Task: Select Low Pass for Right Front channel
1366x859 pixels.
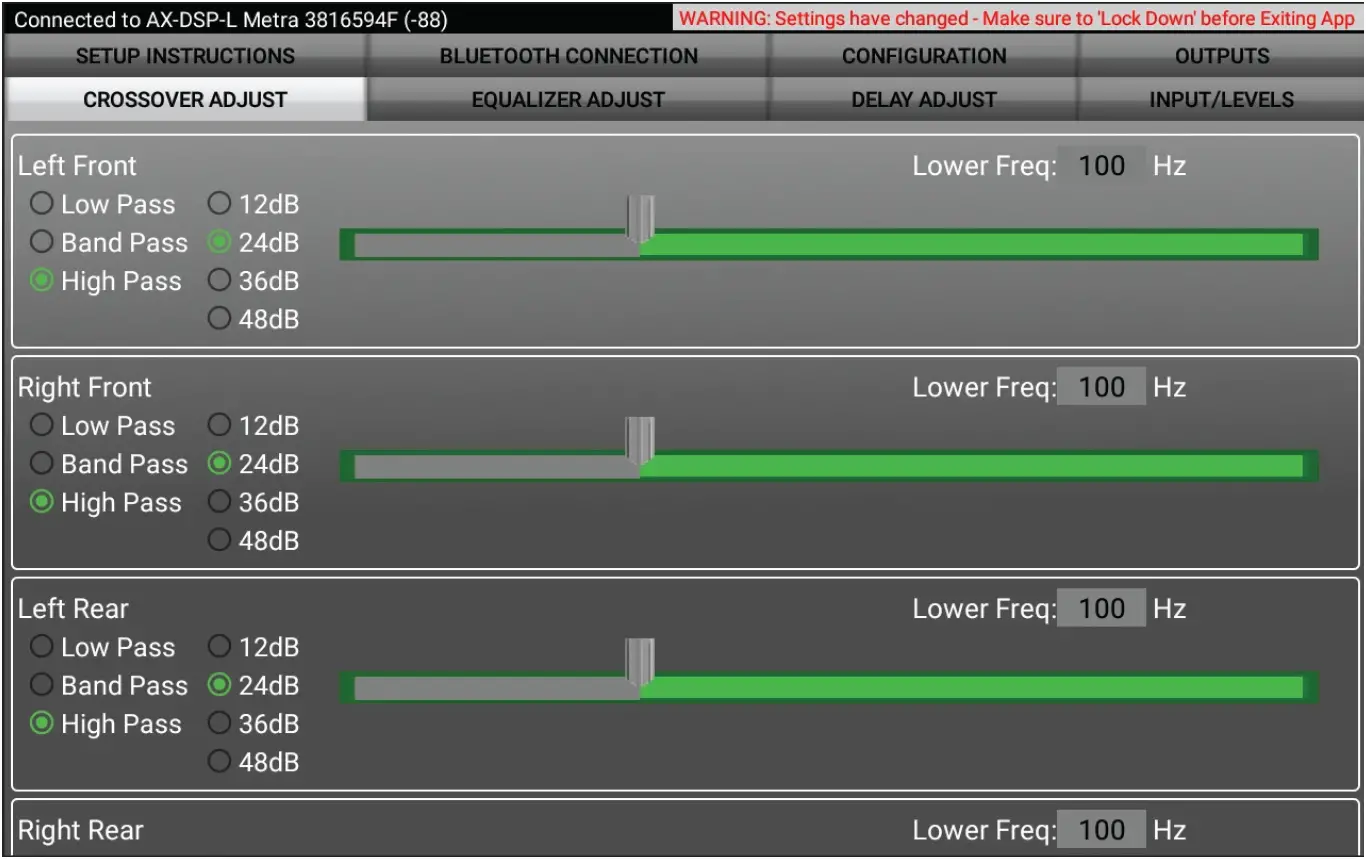Action: (41, 425)
